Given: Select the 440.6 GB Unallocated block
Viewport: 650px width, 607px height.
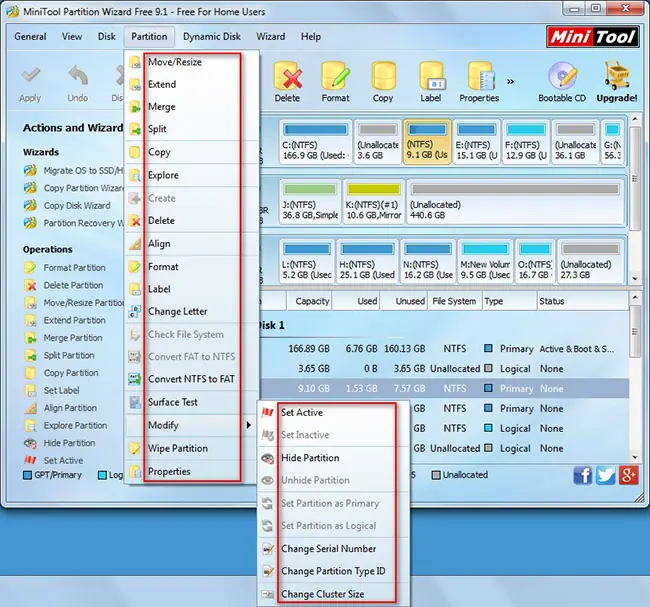Looking at the screenshot, I should click(515, 202).
